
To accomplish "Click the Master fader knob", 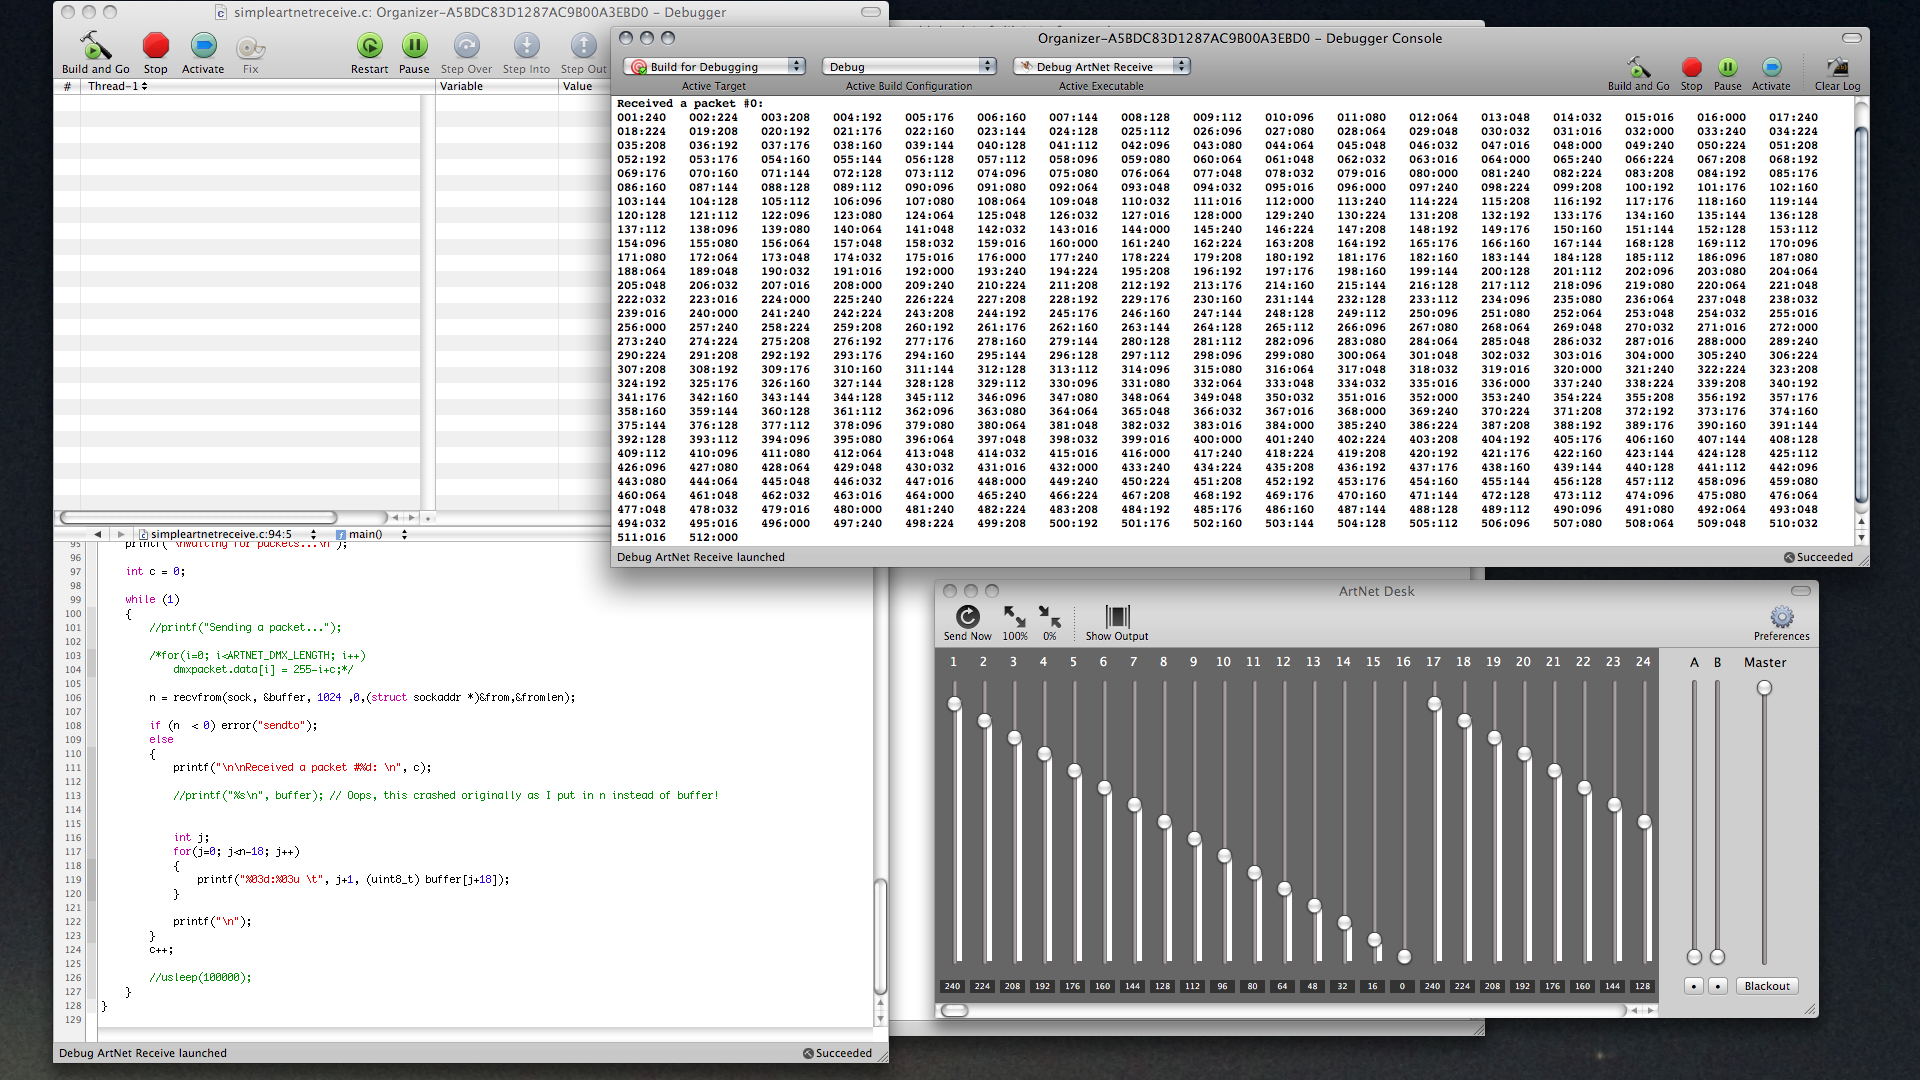I will [x=1764, y=688].
